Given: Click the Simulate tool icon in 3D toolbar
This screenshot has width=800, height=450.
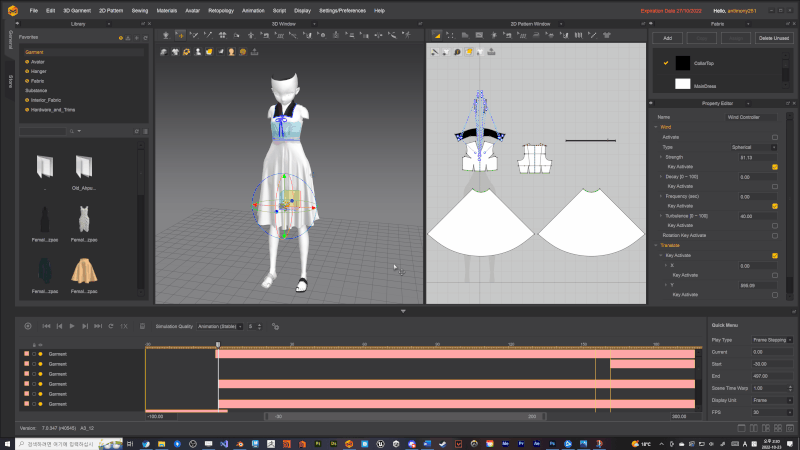Looking at the screenshot, I should tap(163, 51).
